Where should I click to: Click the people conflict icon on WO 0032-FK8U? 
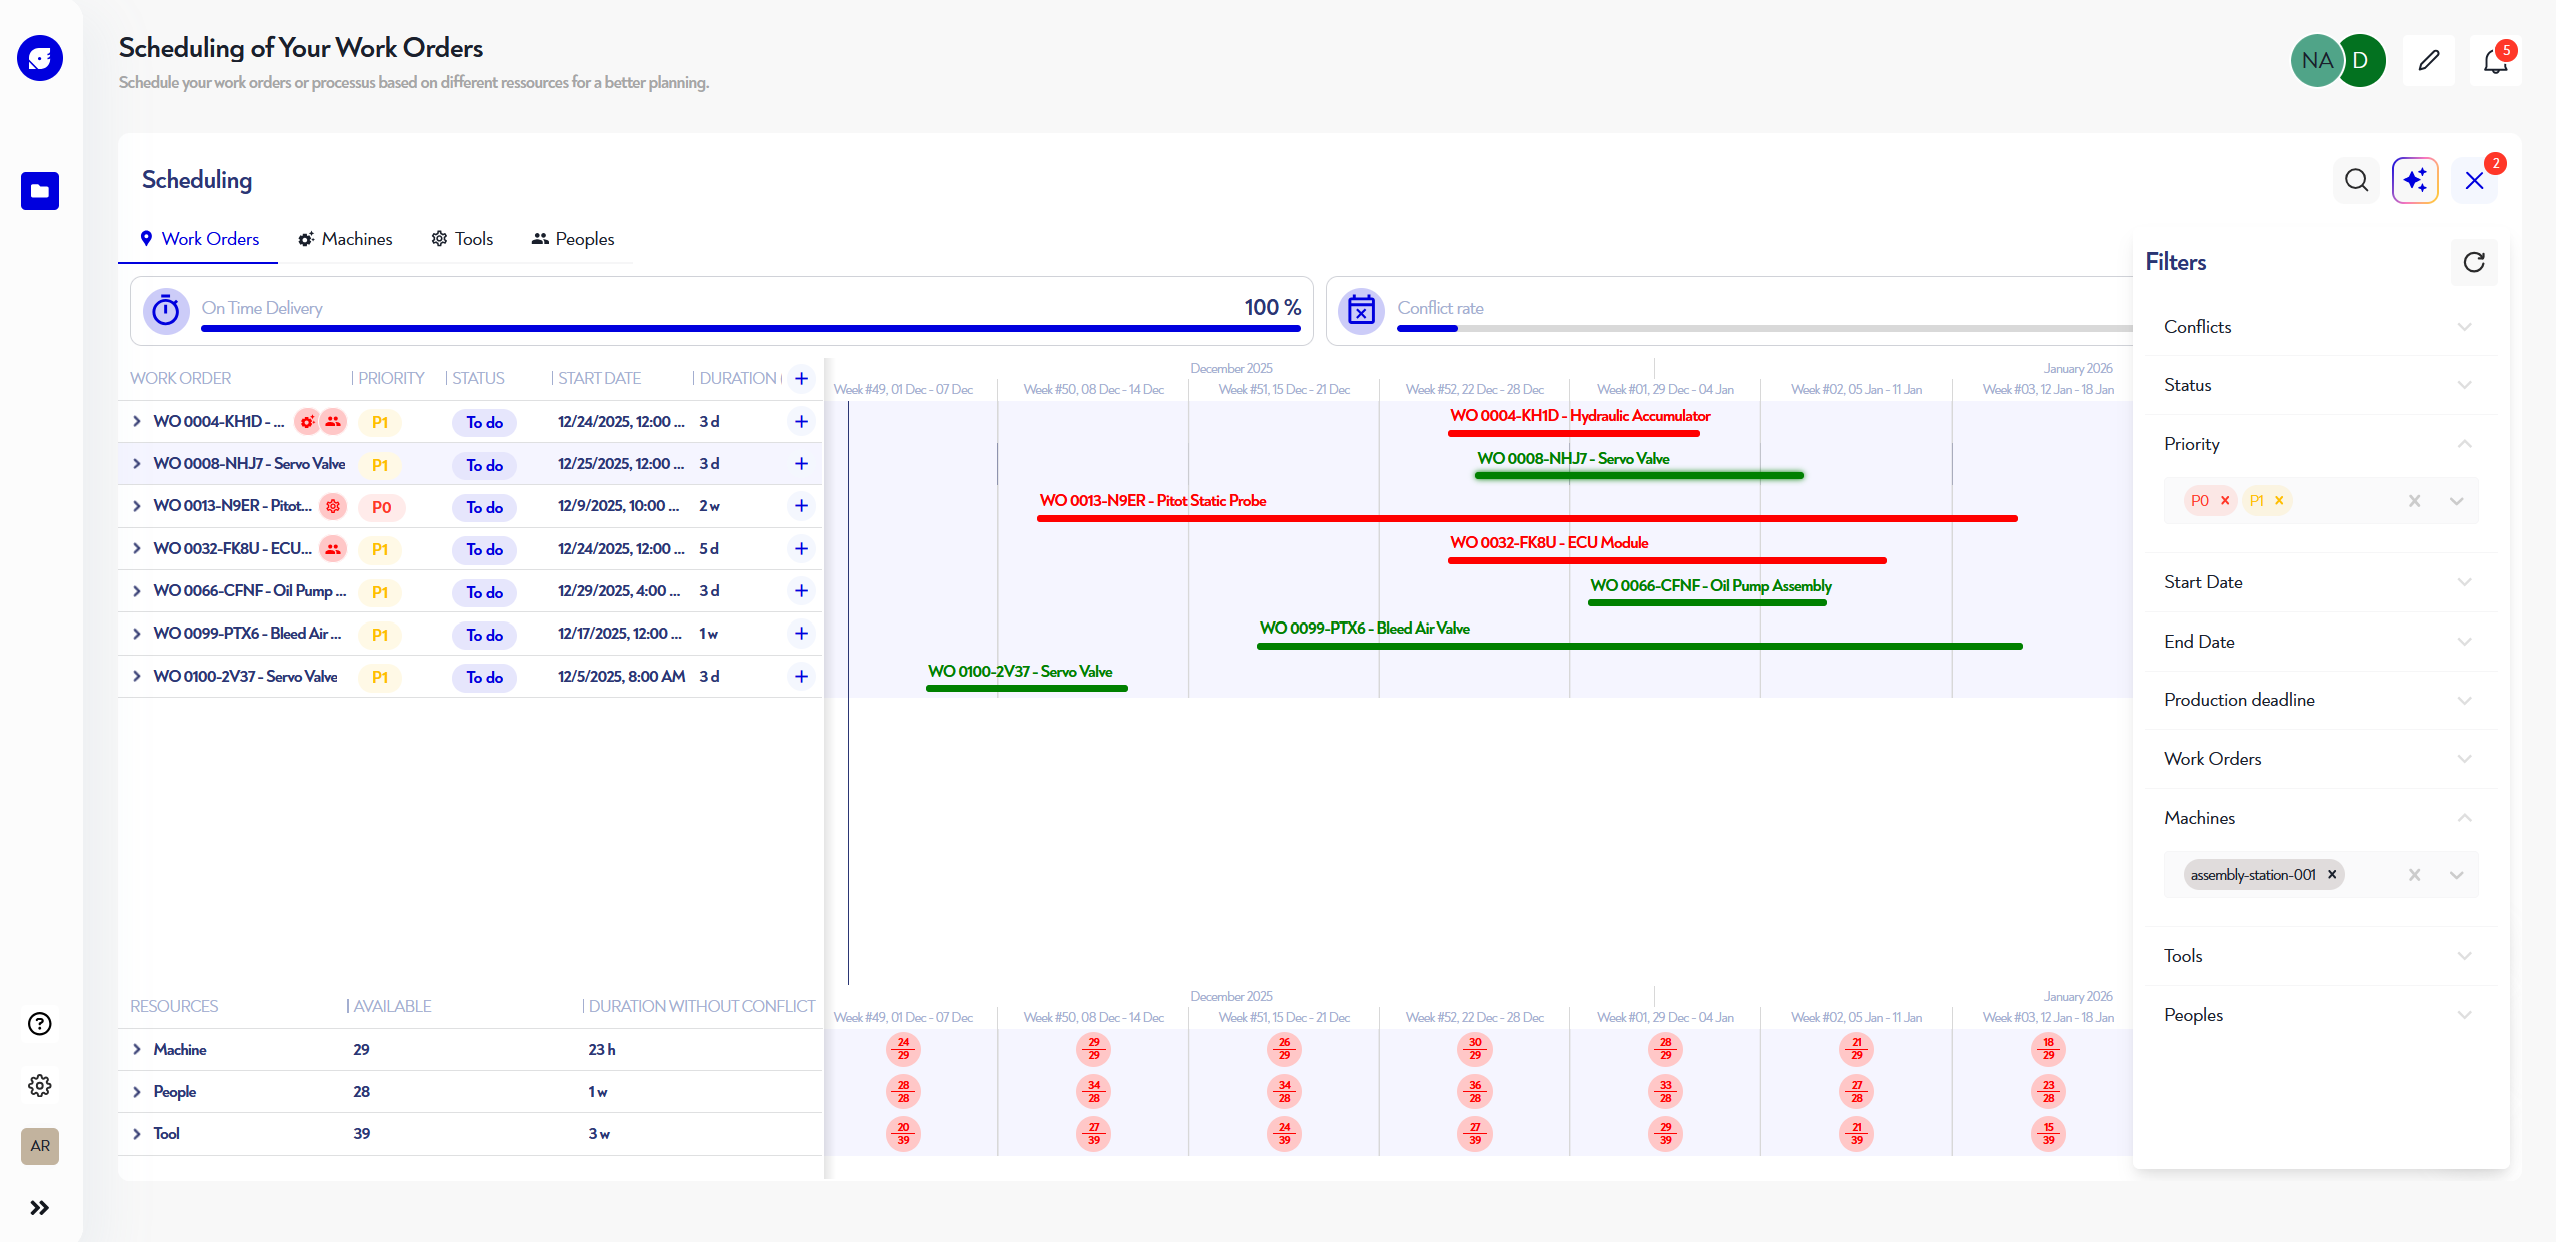333,549
